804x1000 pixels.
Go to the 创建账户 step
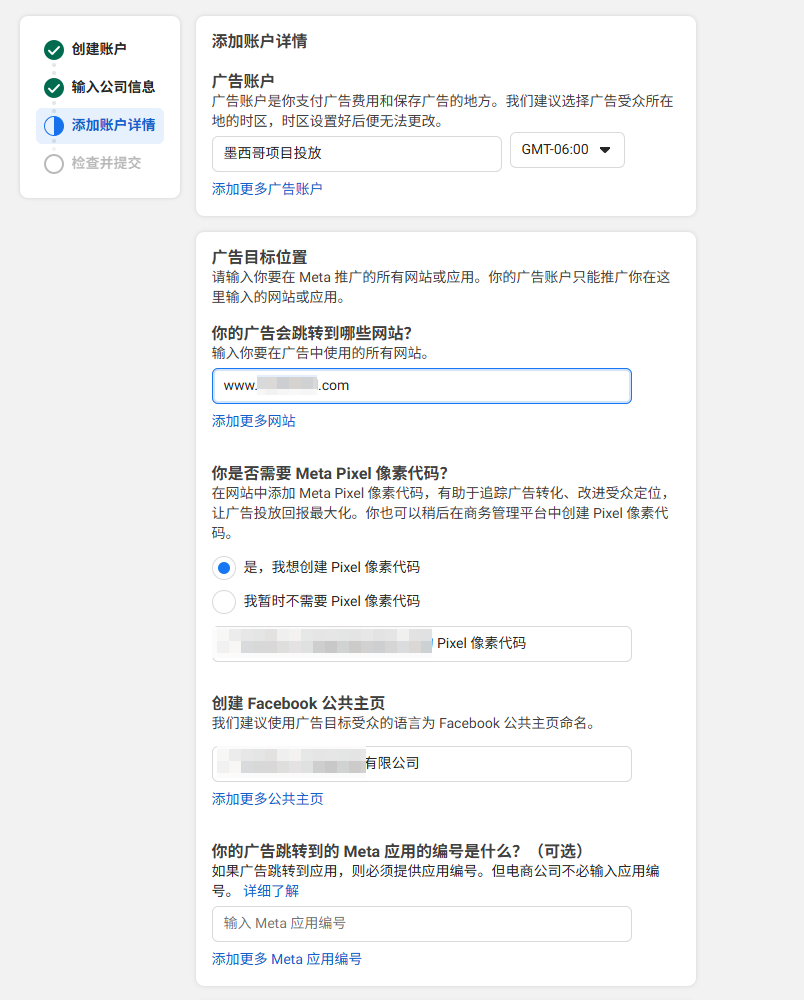(99, 49)
